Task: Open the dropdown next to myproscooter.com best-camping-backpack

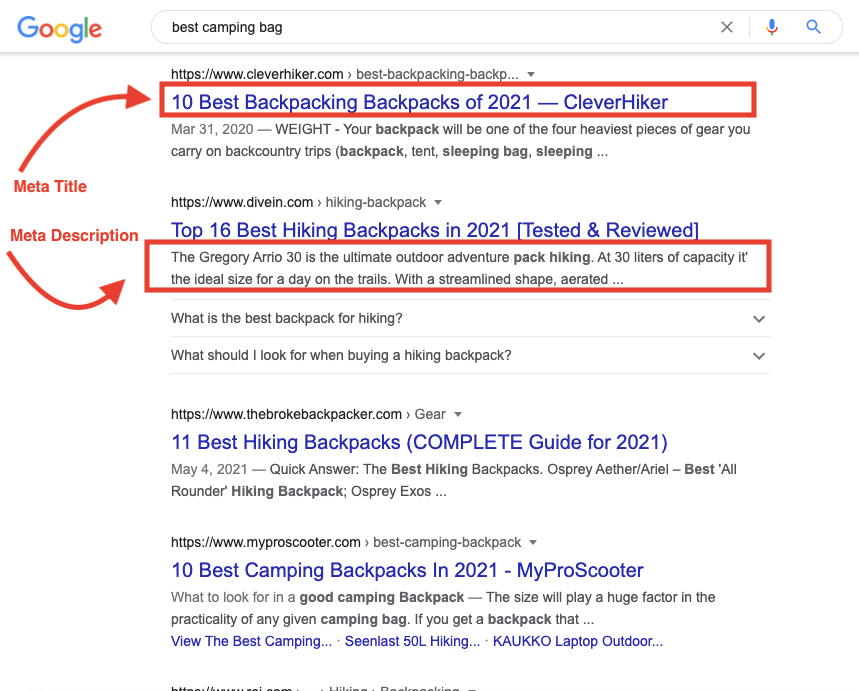Action: click(x=532, y=542)
